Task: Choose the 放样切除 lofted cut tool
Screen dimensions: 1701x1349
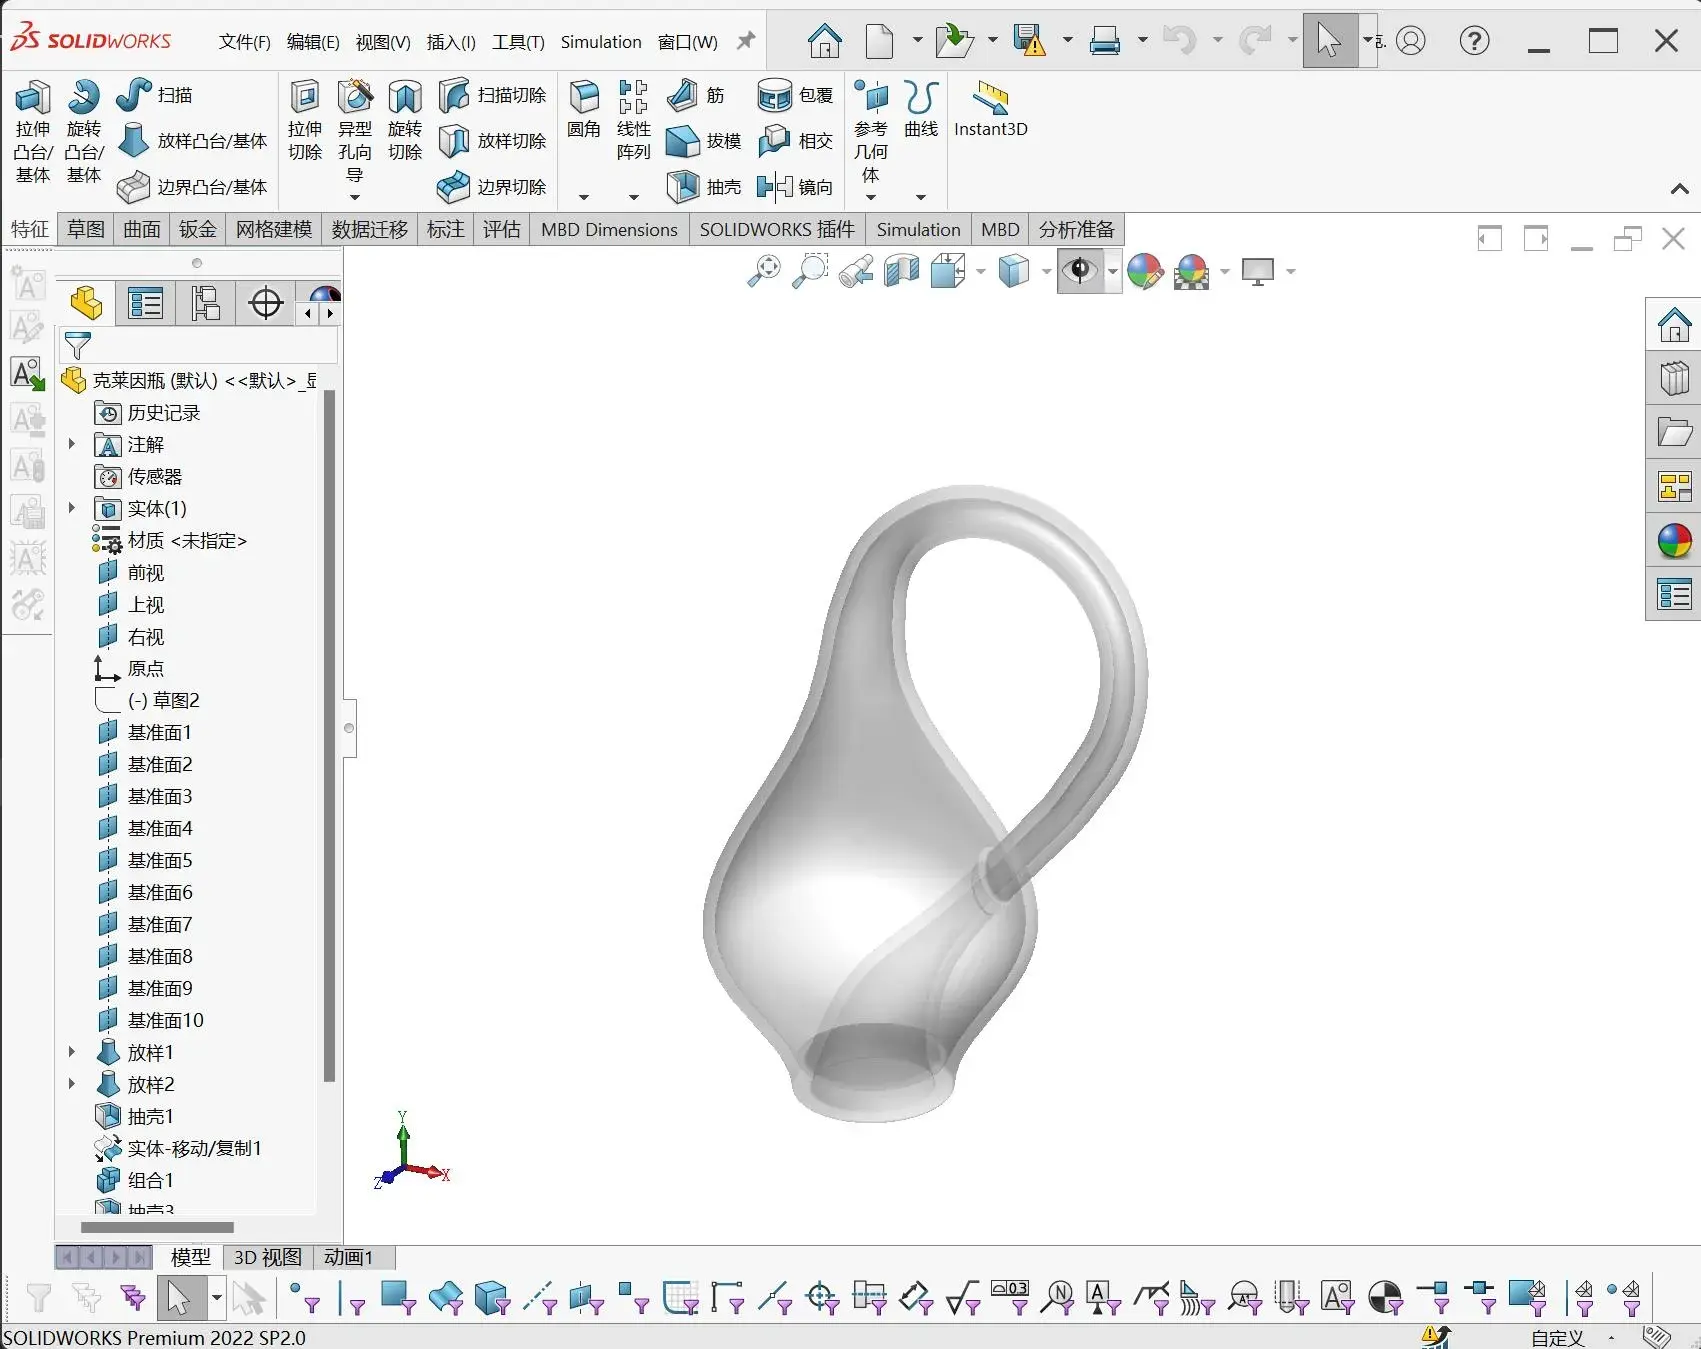Action: click(493, 141)
